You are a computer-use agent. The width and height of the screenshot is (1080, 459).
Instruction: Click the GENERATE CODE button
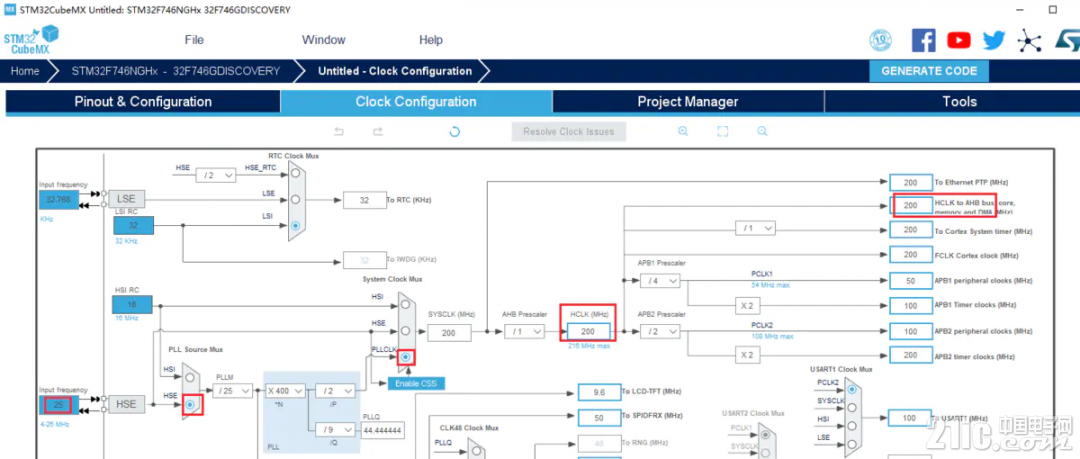(928, 71)
